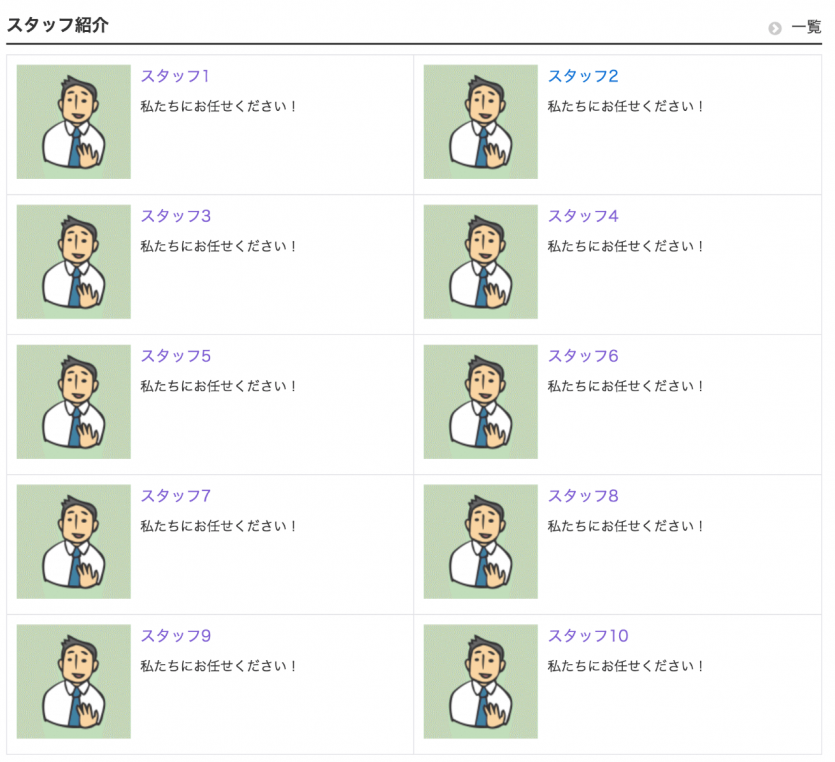Image resolution: width=835 pixels, height=762 pixels.
Task: Open the スタッフ9 profile link
Action: point(176,636)
